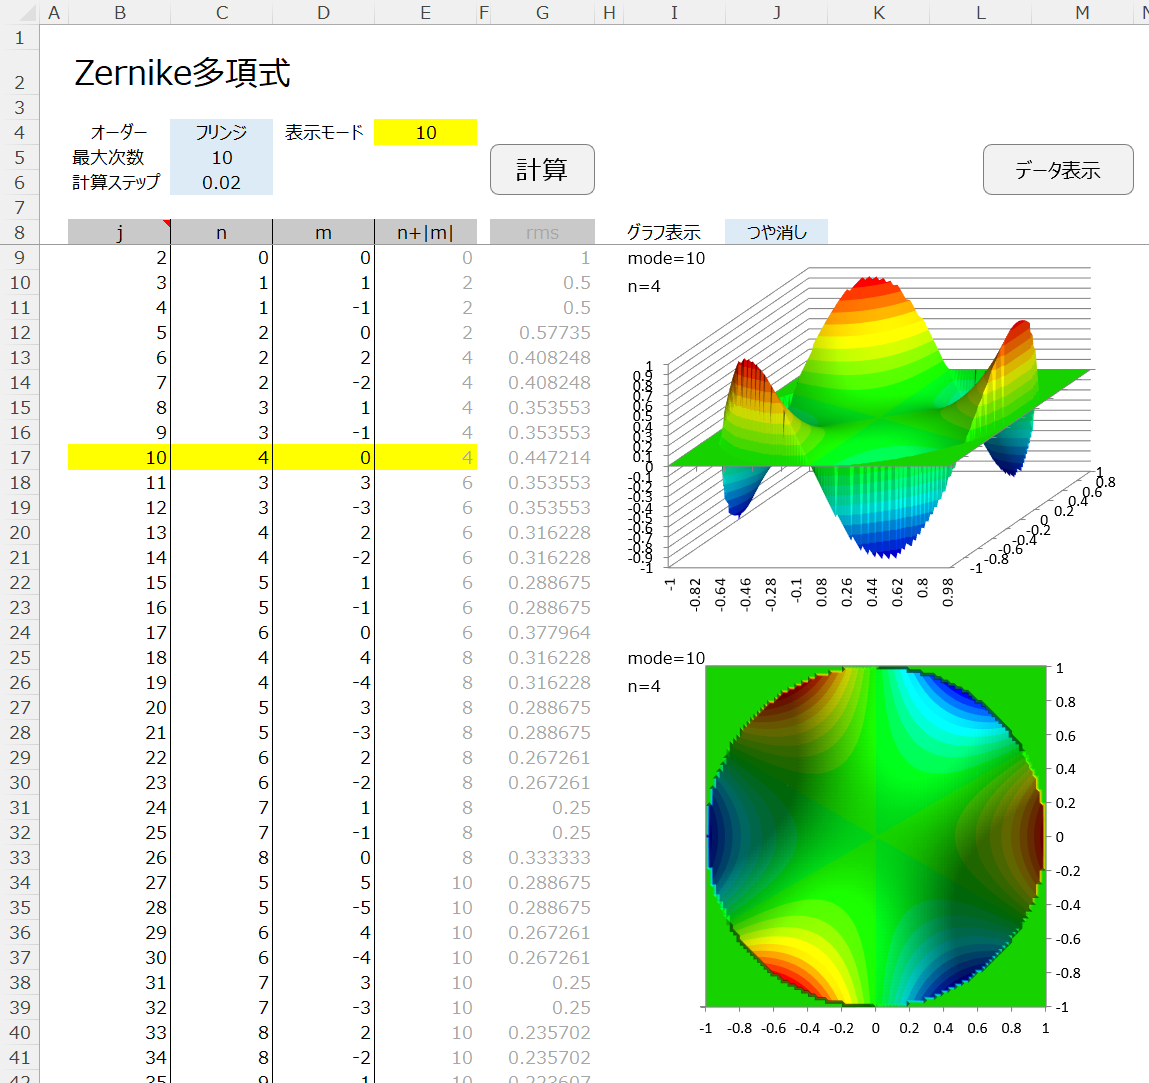Select the 最大次数 value cell
Screen dimensions: 1149x1083
(x=221, y=158)
